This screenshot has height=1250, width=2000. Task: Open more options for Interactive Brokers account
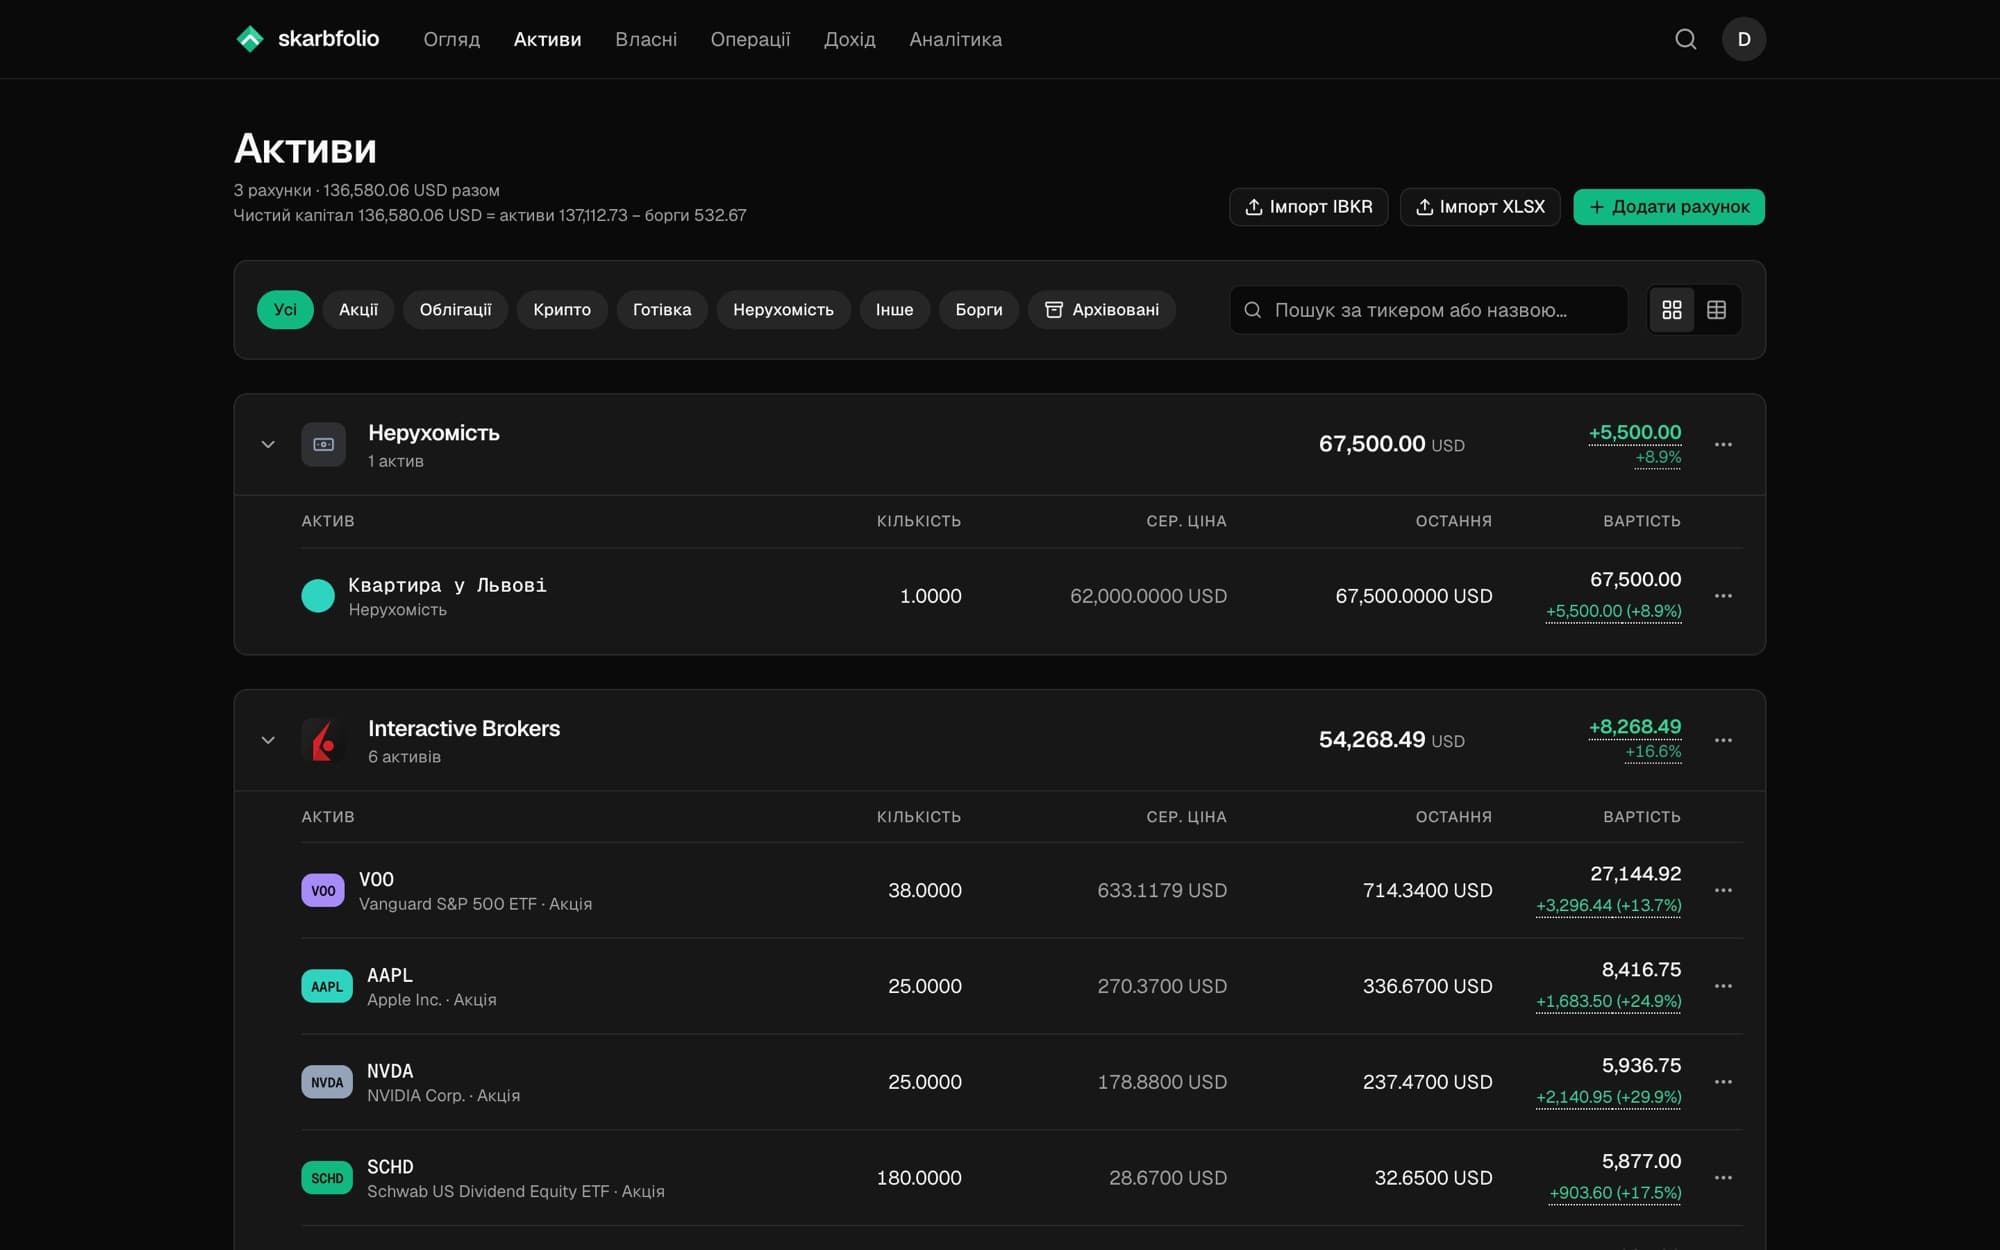[1723, 740]
